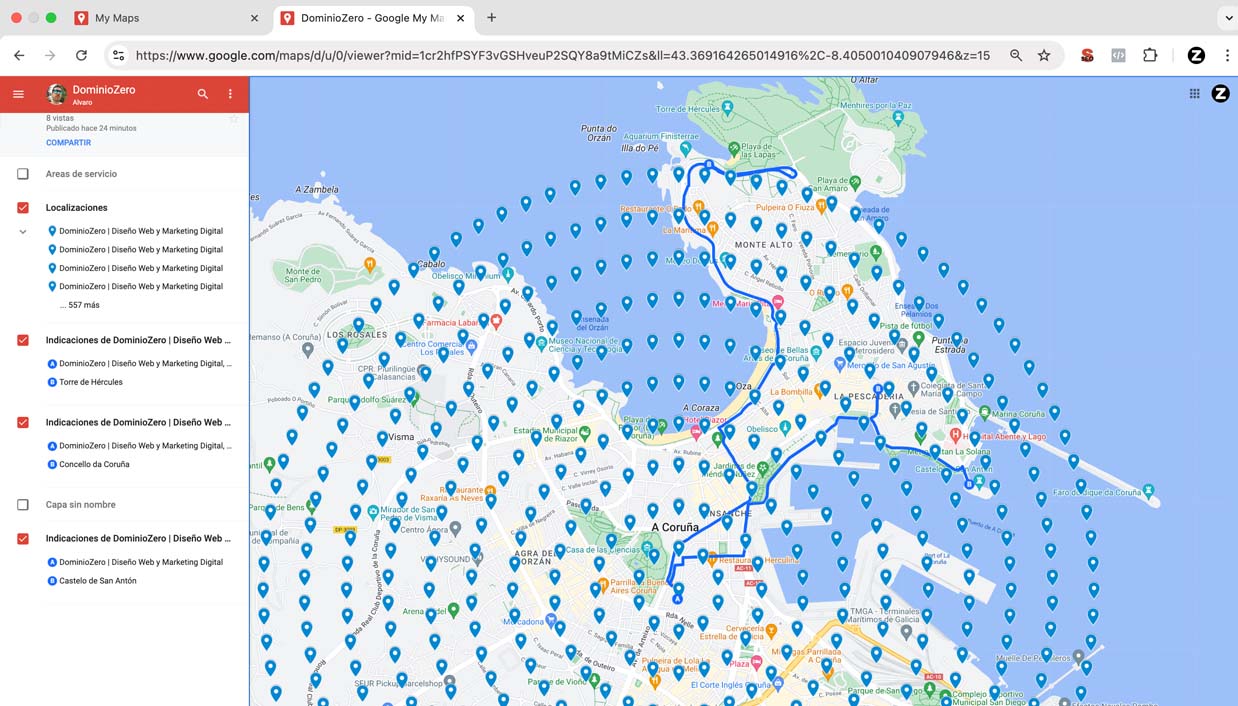Click the Areas de servicio layer title
Viewport: 1238px width, 706px height.
coord(81,174)
